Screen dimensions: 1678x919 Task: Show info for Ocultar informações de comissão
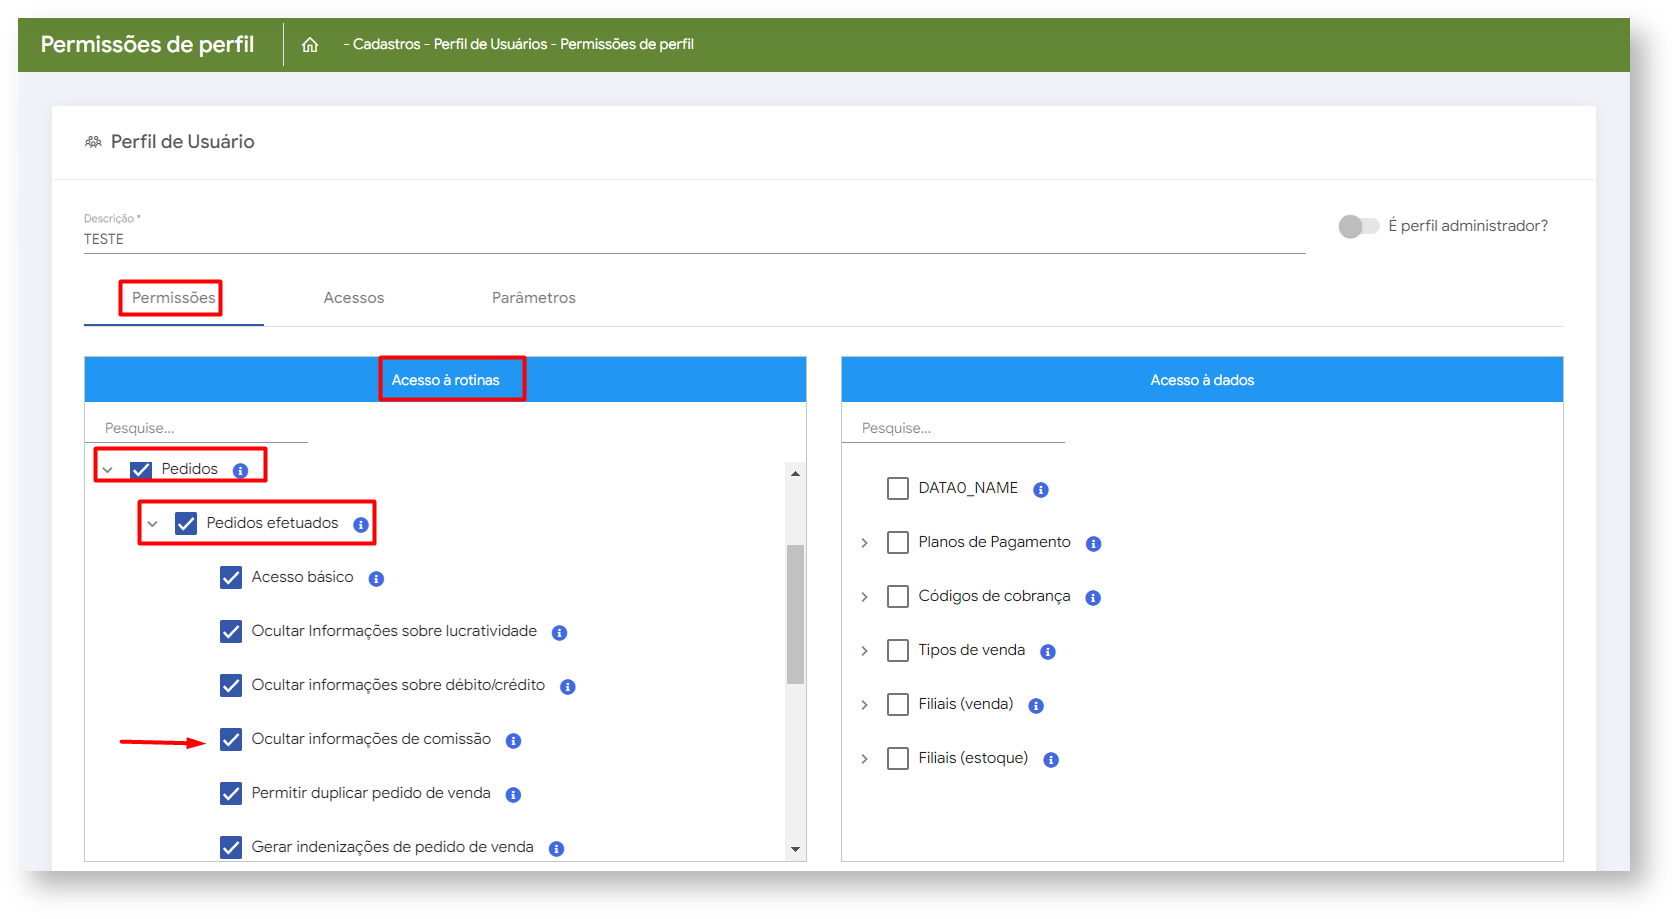click(513, 741)
